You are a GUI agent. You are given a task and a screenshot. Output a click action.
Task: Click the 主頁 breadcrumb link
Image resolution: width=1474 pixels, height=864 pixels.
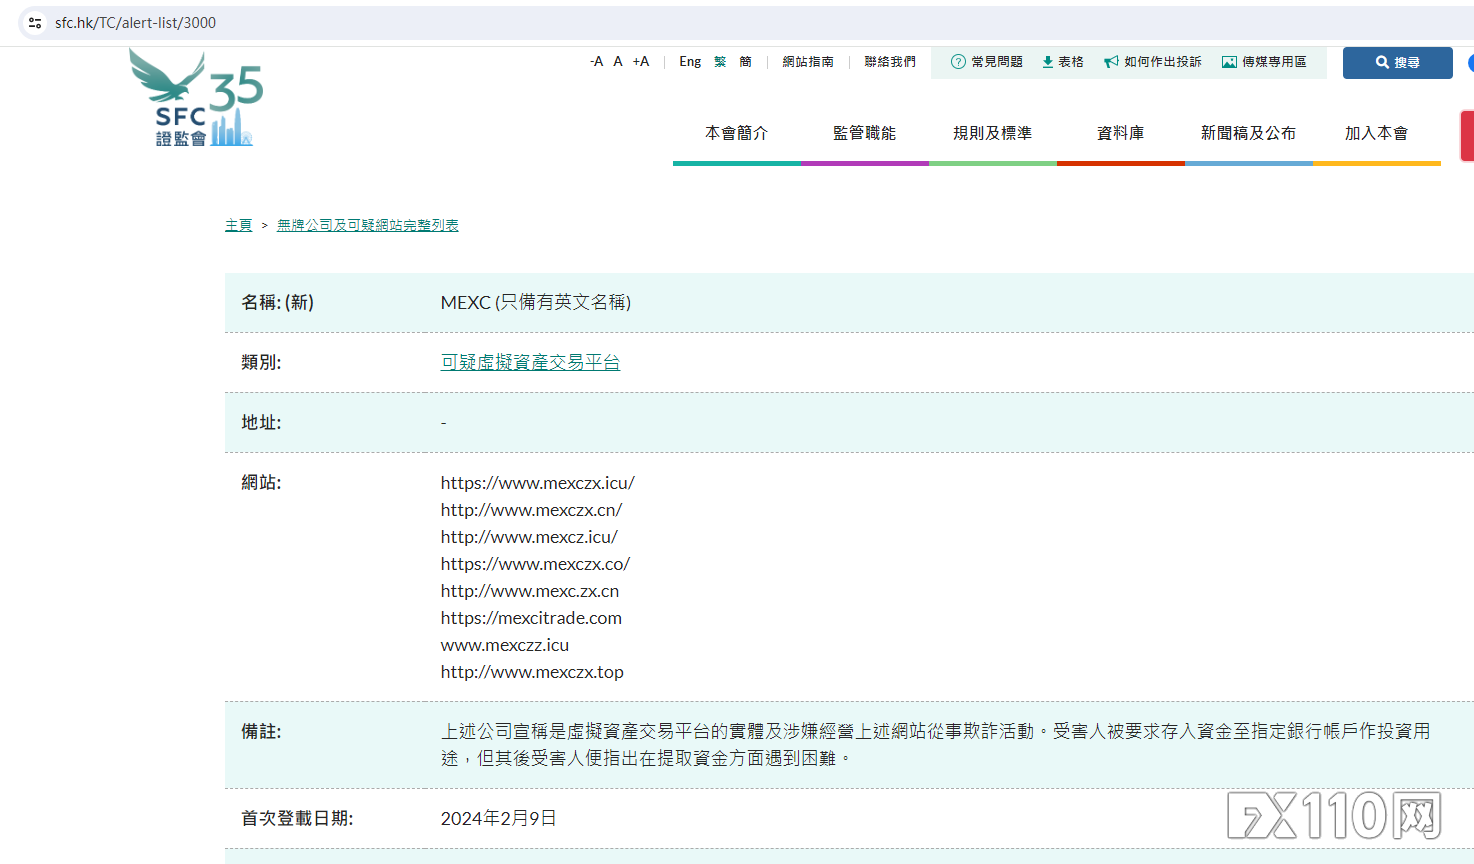(x=238, y=225)
